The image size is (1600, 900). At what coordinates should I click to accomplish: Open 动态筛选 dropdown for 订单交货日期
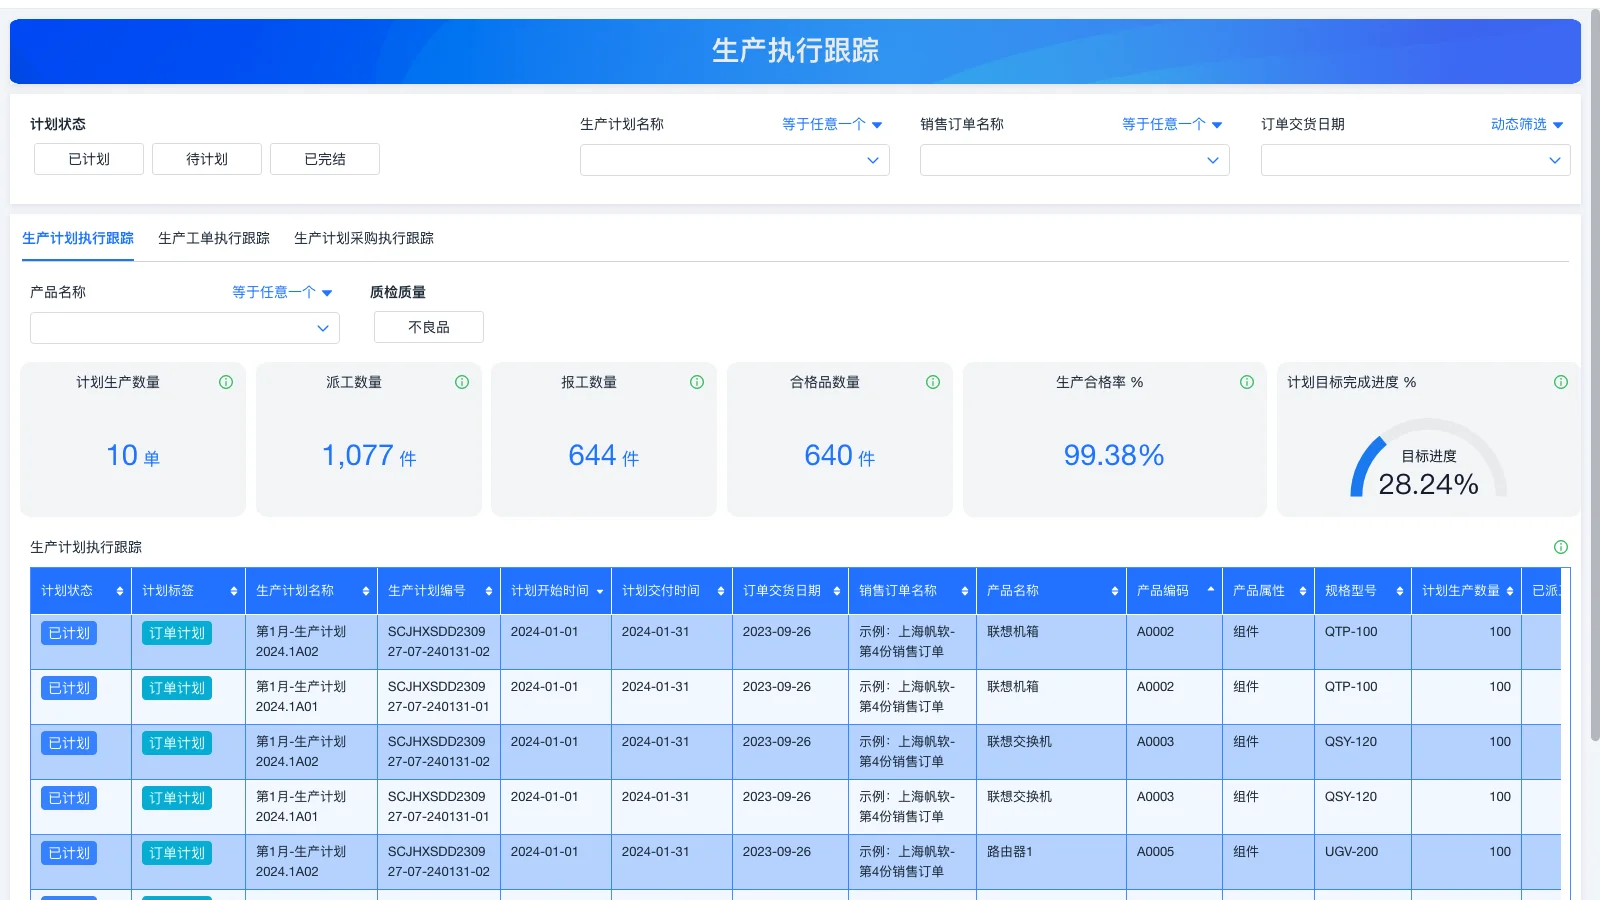tap(1527, 124)
